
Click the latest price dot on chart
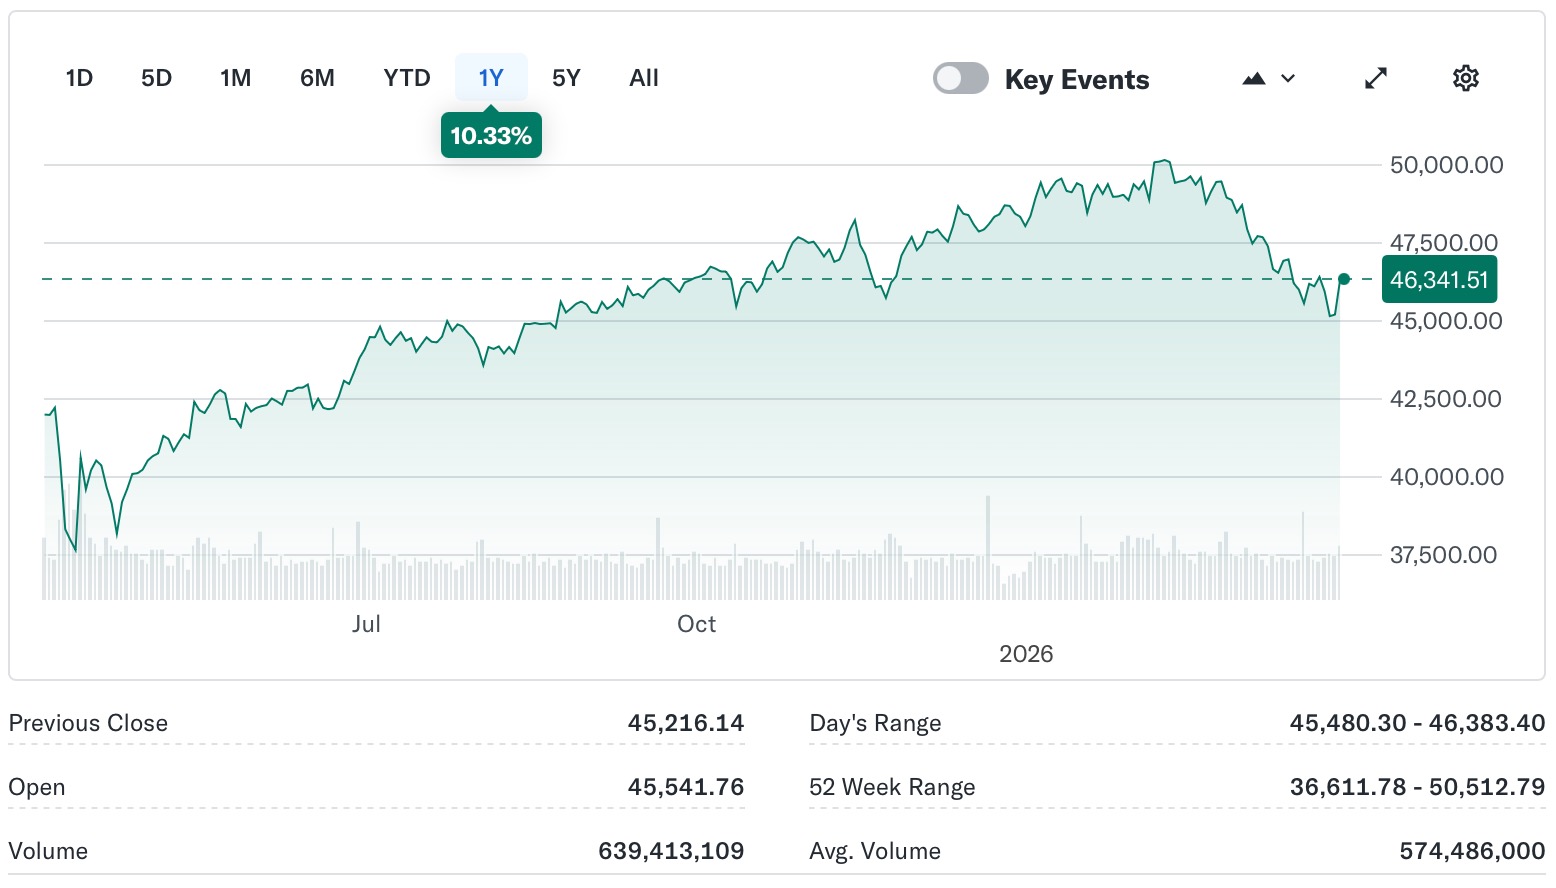pyautogui.click(x=1344, y=279)
